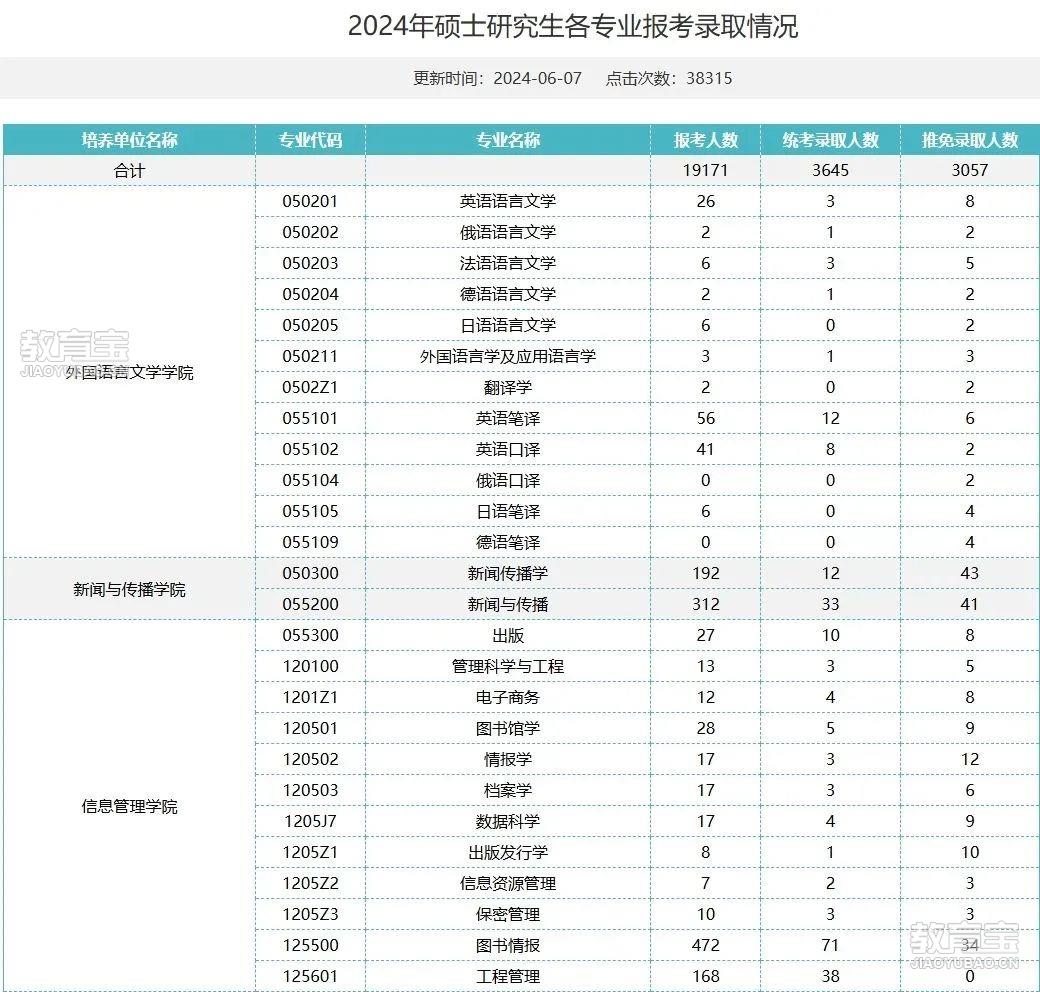Click major code "050201"
This screenshot has width=1040, height=992.
(310, 202)
